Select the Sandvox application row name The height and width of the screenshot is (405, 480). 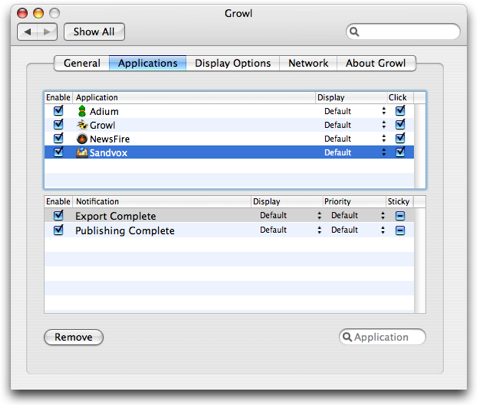point(108,153)
